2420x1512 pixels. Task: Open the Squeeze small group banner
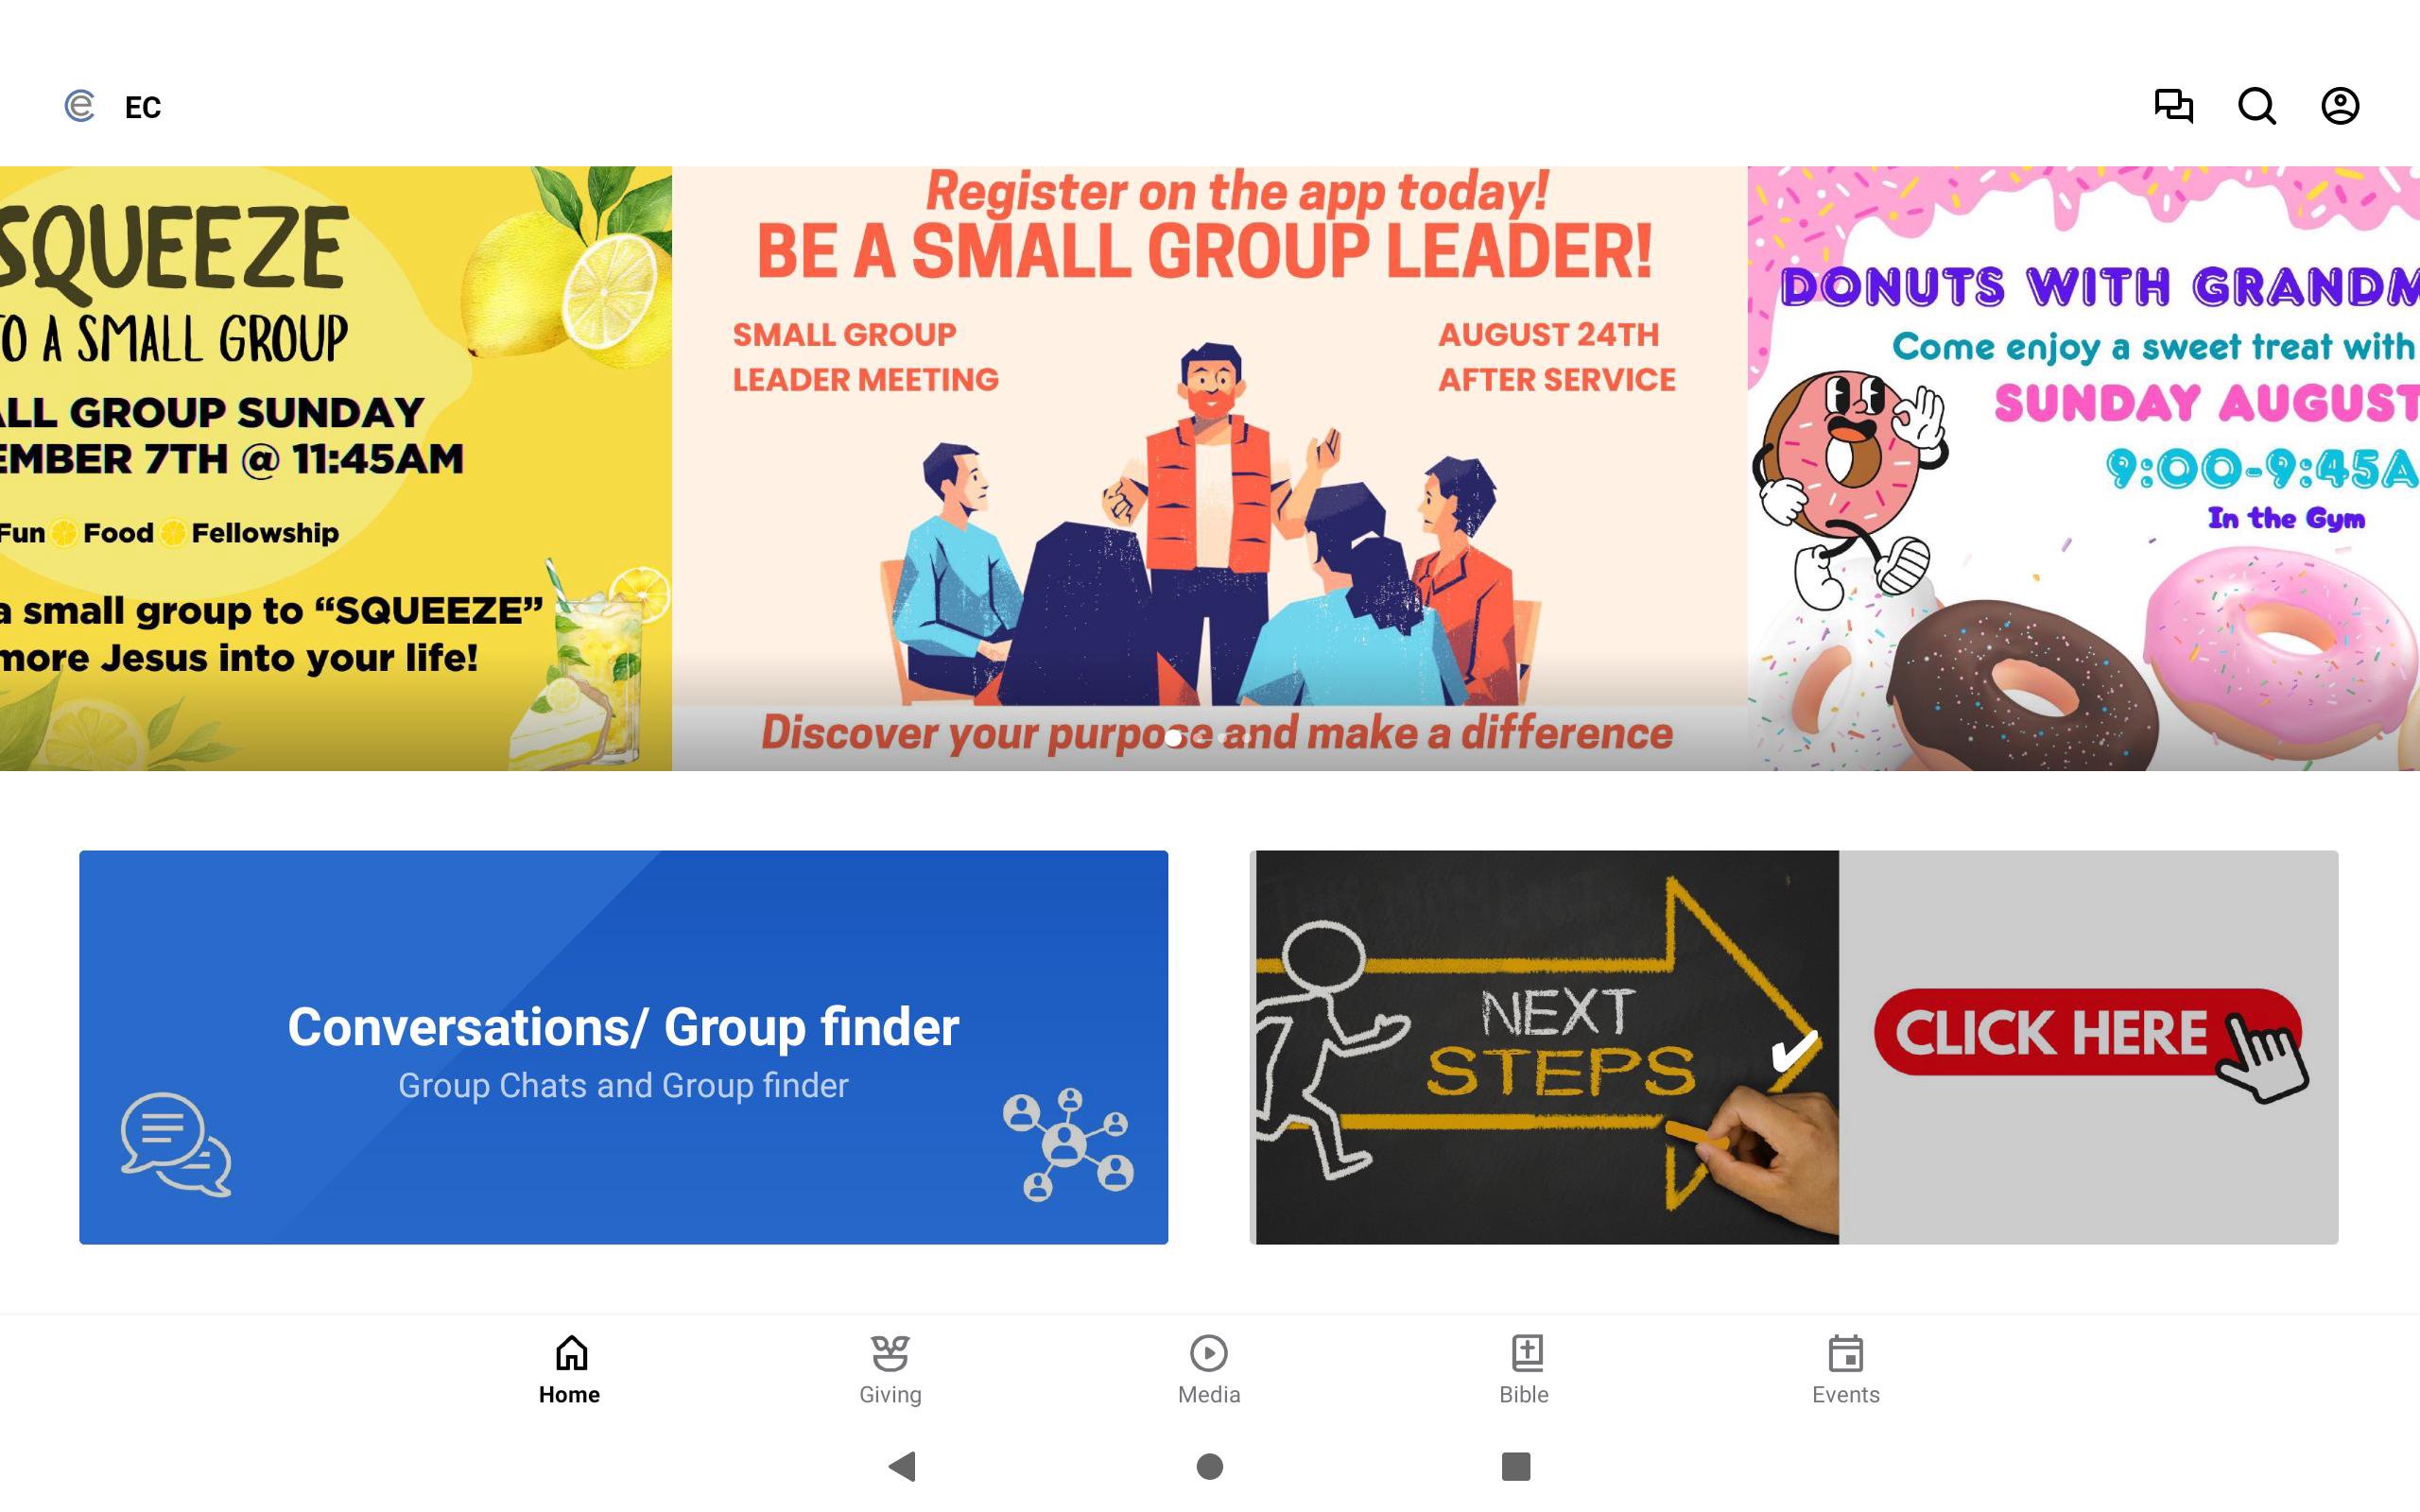336,468
